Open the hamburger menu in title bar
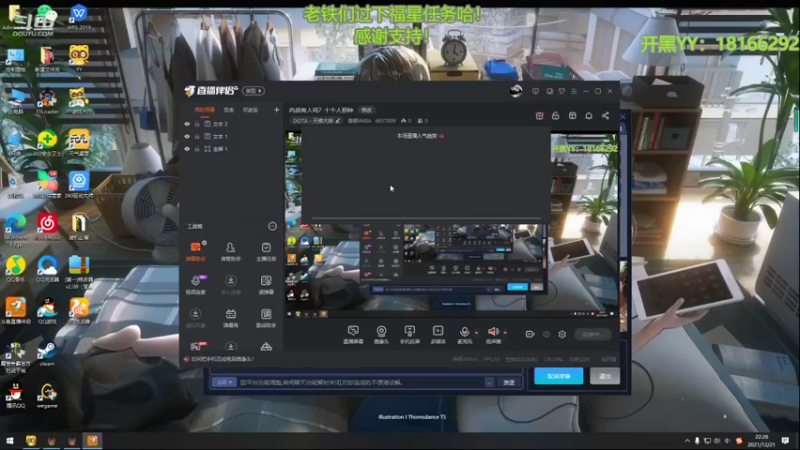The width and height of the screenshot is (800, 450). 574,91
